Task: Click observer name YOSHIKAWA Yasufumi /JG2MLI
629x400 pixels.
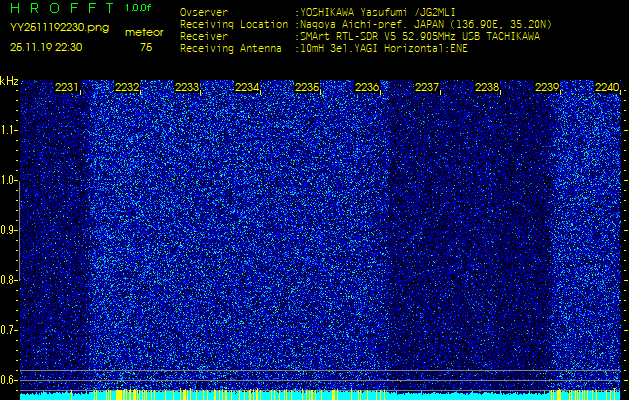Action: (x=378, y=12)
